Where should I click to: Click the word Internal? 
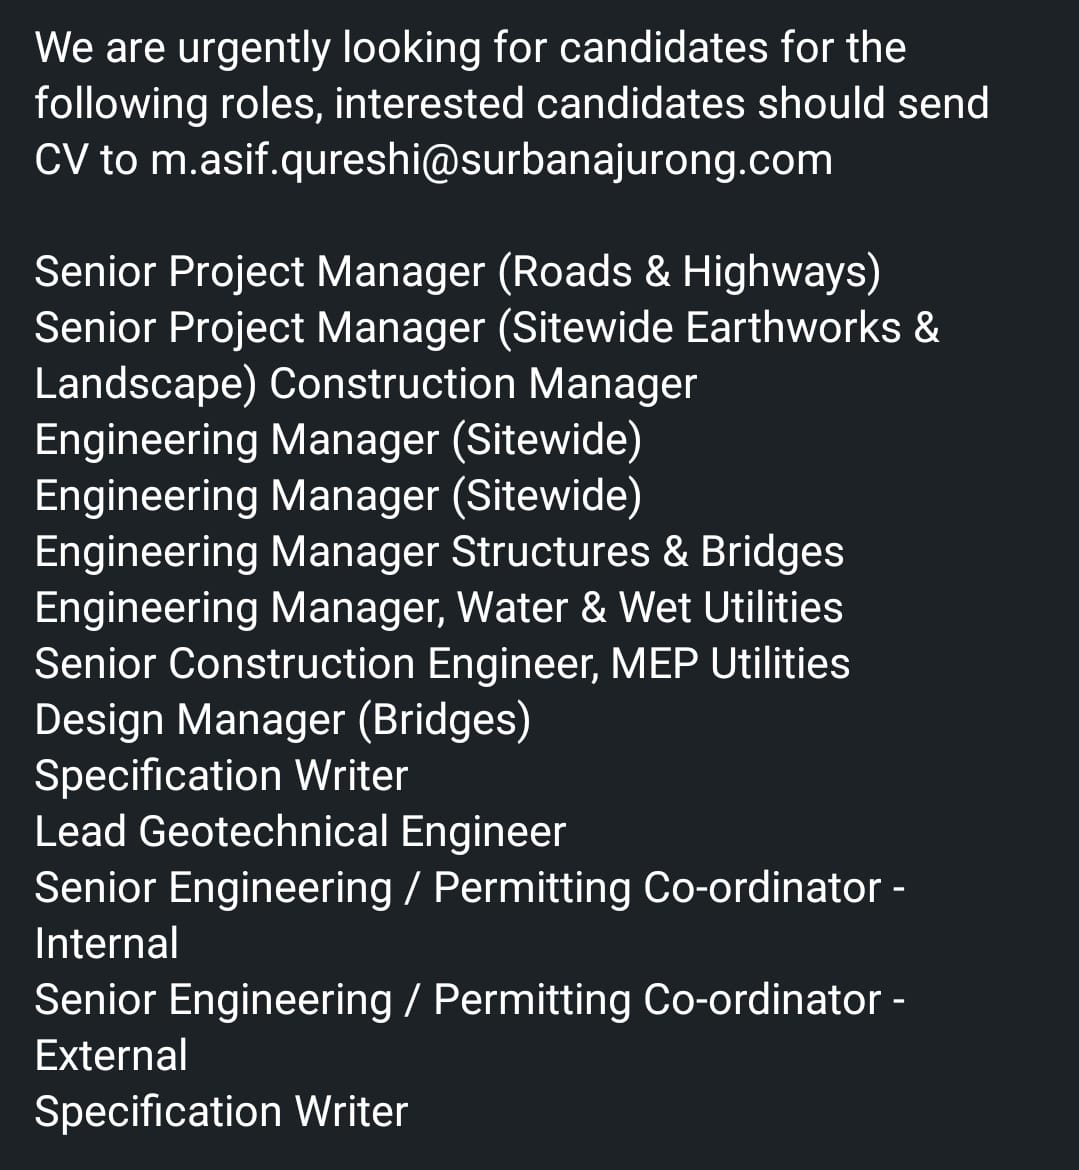pyautogui.click(x=107, y=944)
